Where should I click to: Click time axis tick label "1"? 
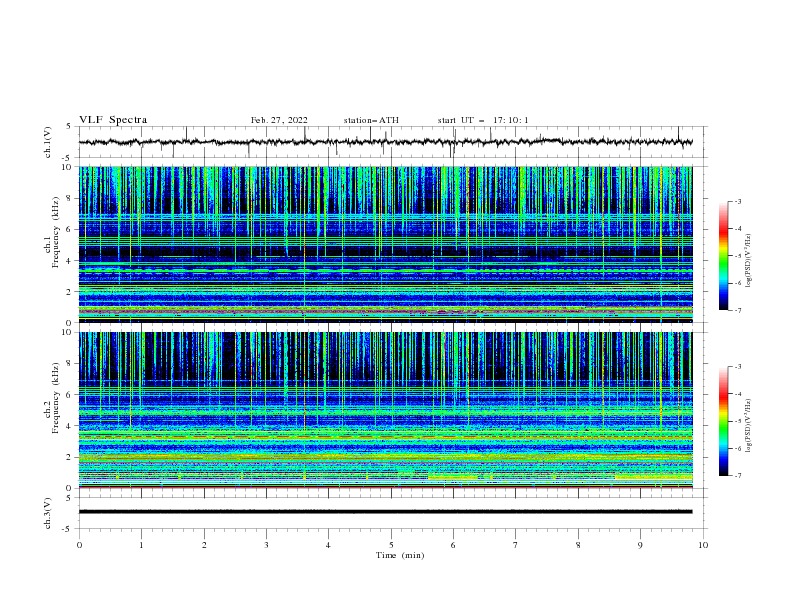[142, 545]
